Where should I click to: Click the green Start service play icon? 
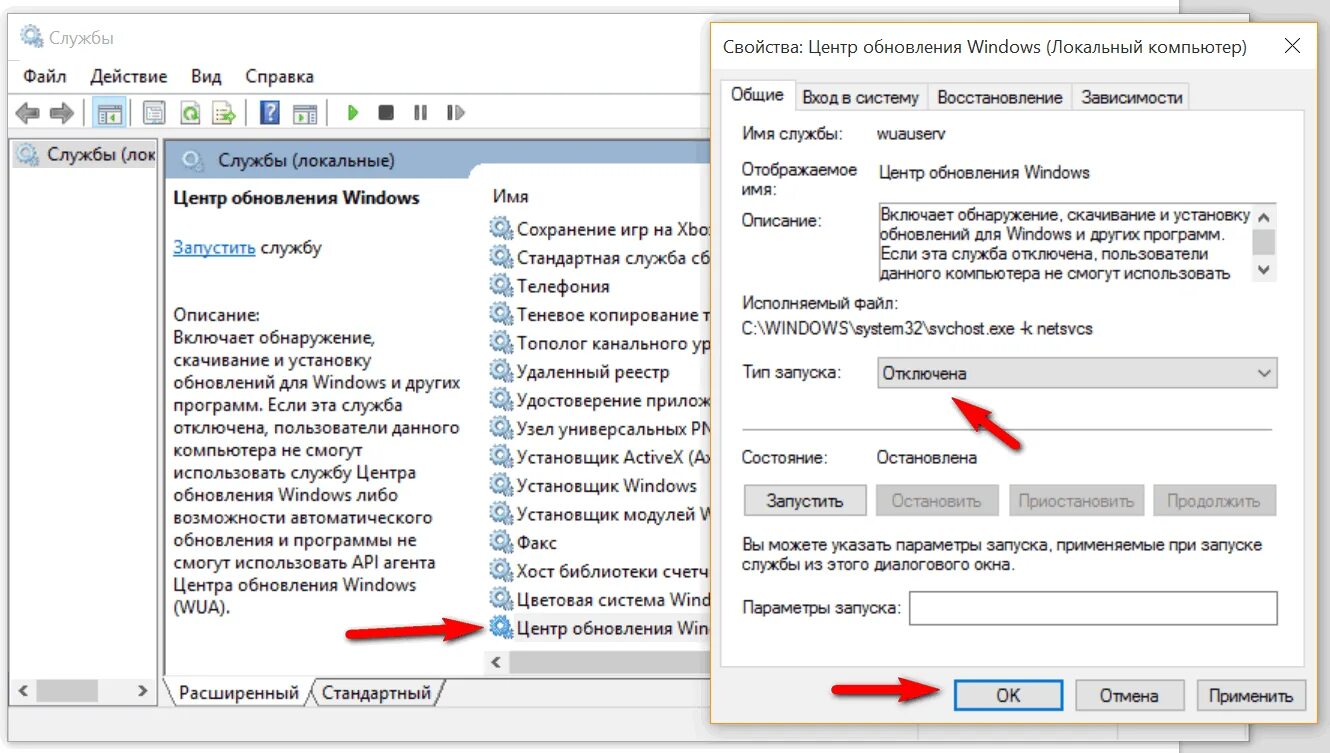click(352, 113)
